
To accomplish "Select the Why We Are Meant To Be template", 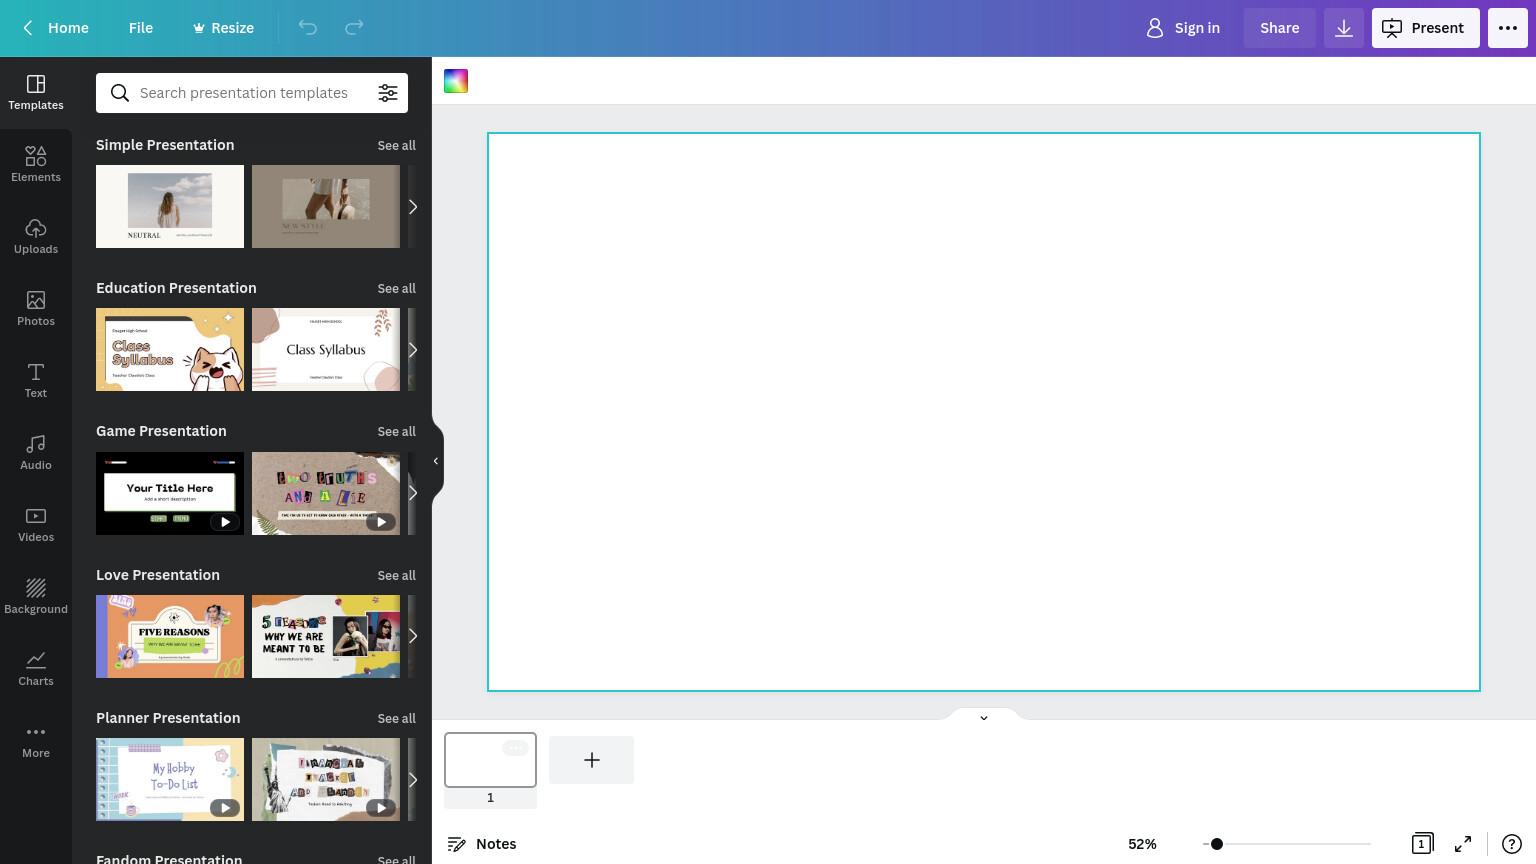I will (326, 636).
